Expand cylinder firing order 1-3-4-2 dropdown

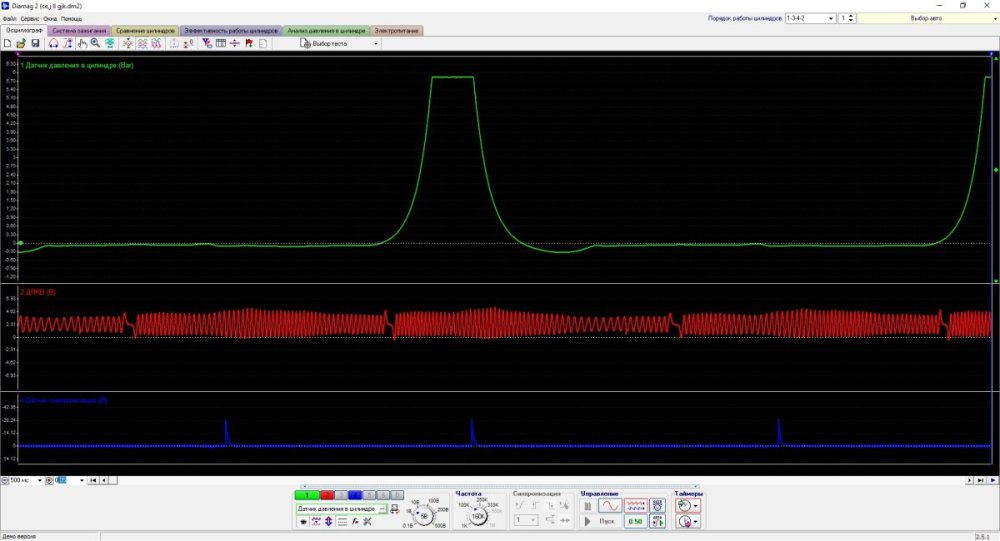tap(830, 18)
